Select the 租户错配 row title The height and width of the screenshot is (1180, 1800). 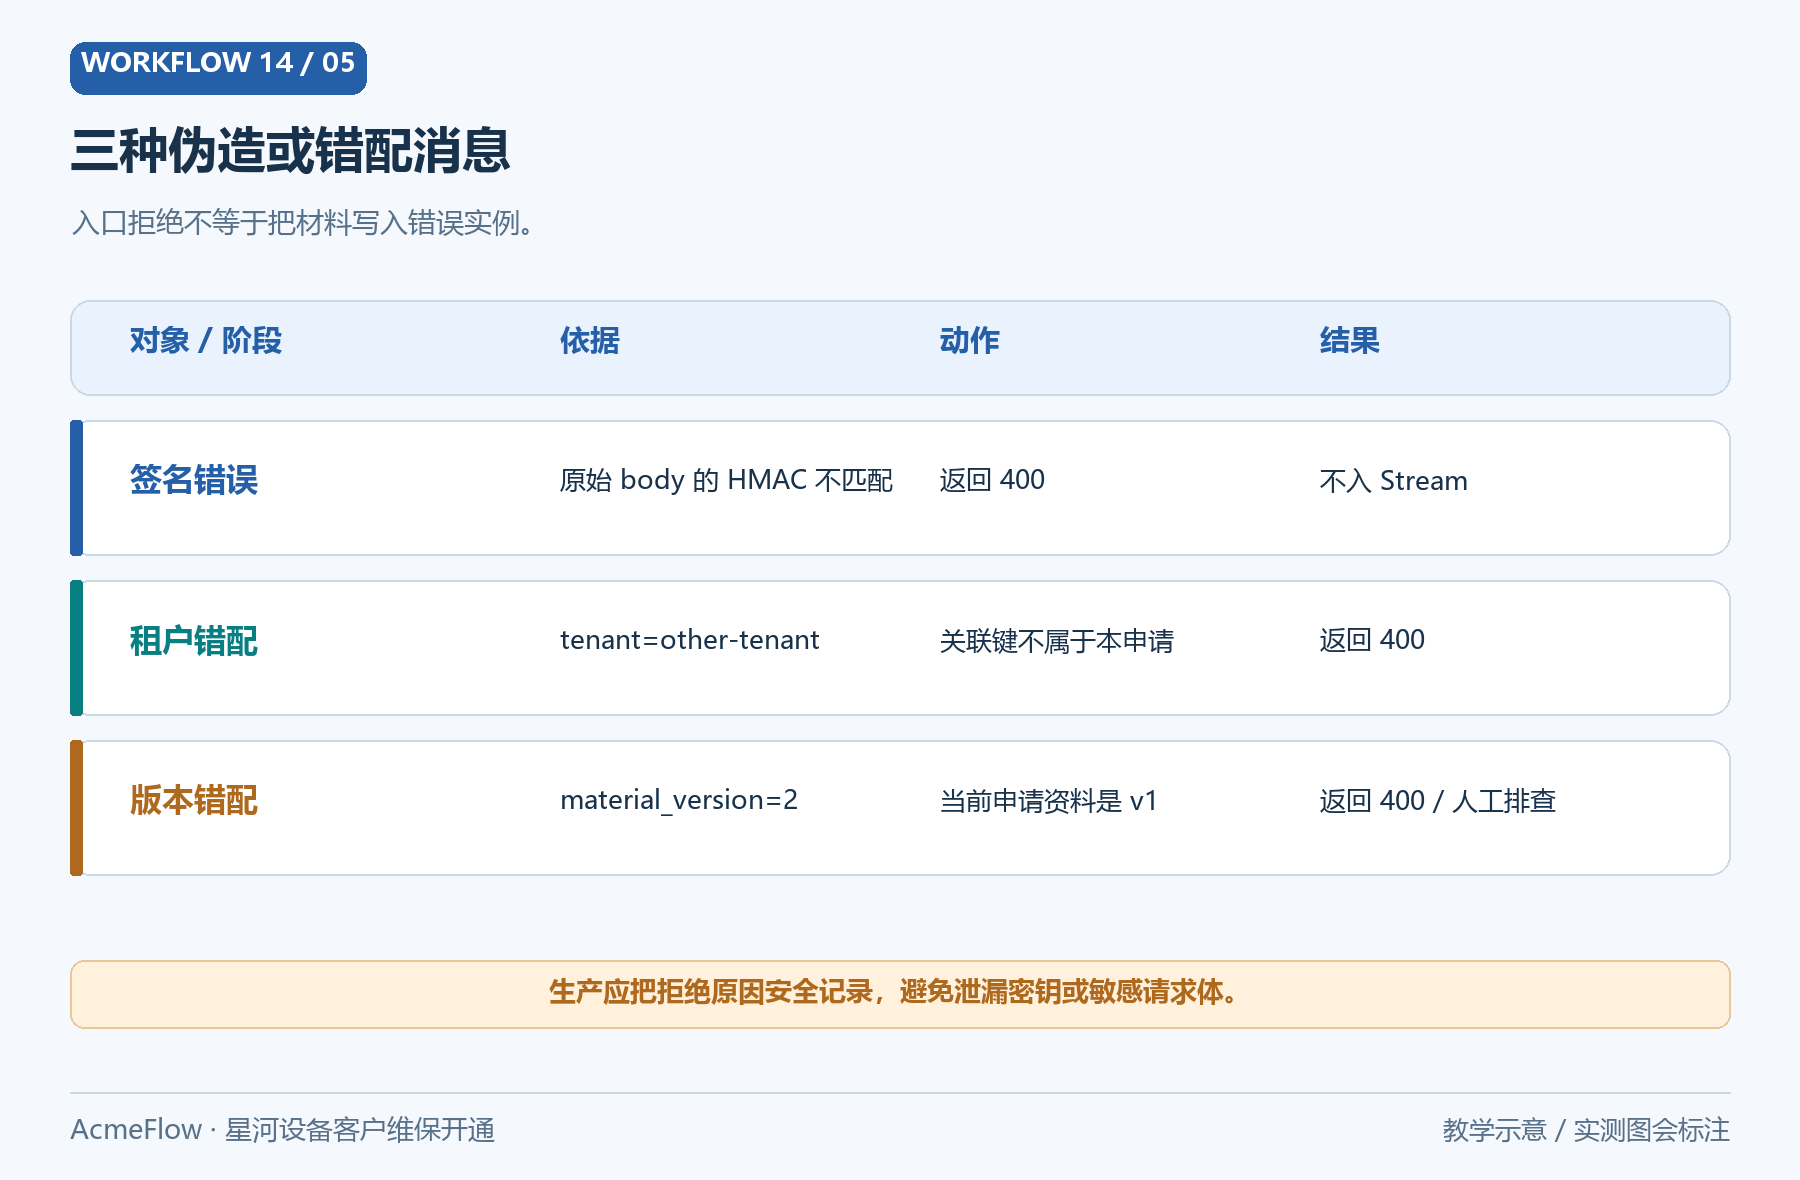tap(194, 641)
